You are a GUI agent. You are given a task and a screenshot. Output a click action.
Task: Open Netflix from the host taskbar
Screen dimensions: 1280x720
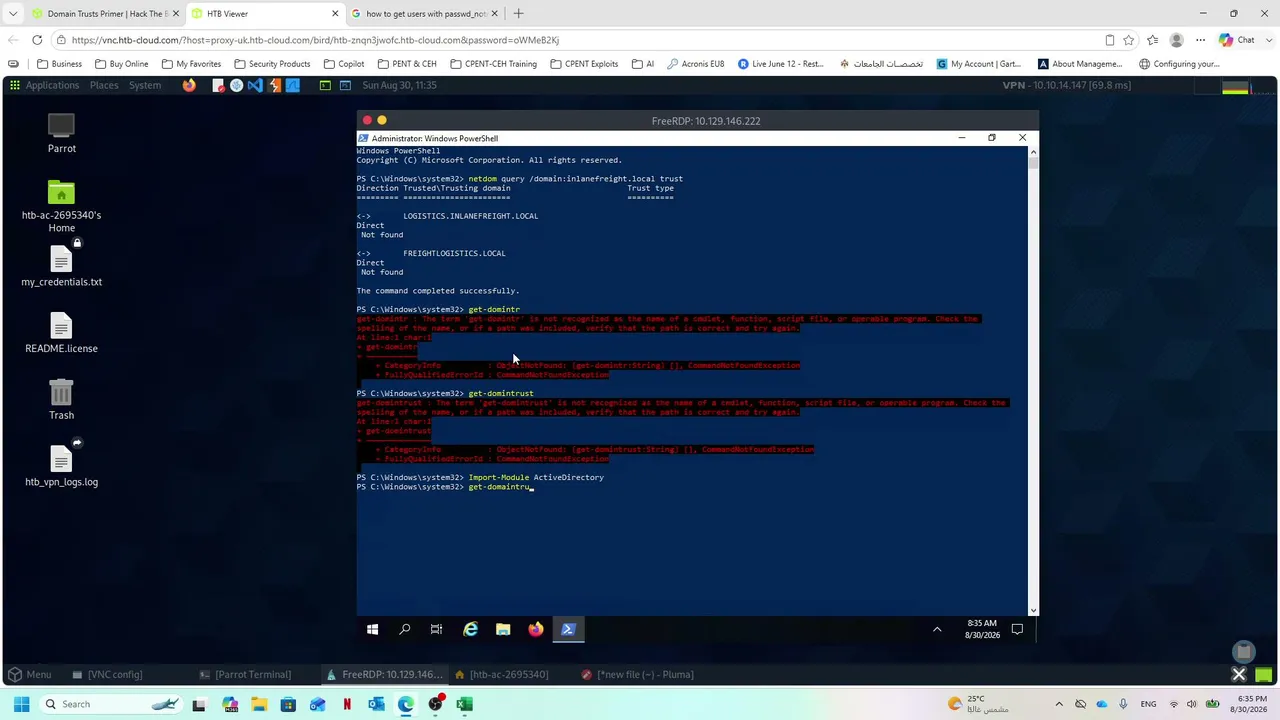point(347,704)
